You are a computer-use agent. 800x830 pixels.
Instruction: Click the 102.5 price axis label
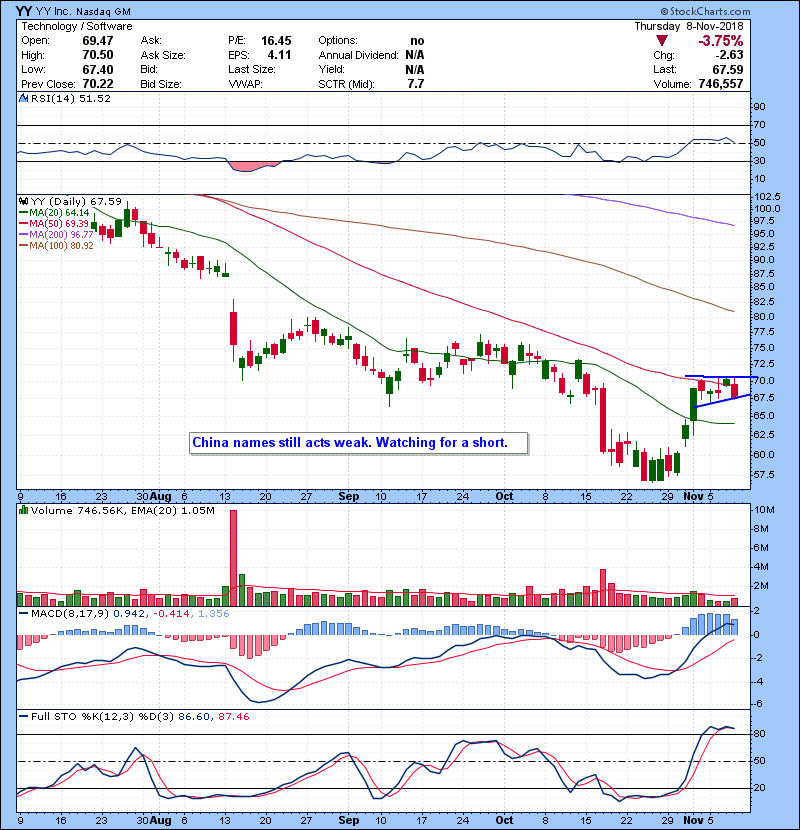point(766,196)
